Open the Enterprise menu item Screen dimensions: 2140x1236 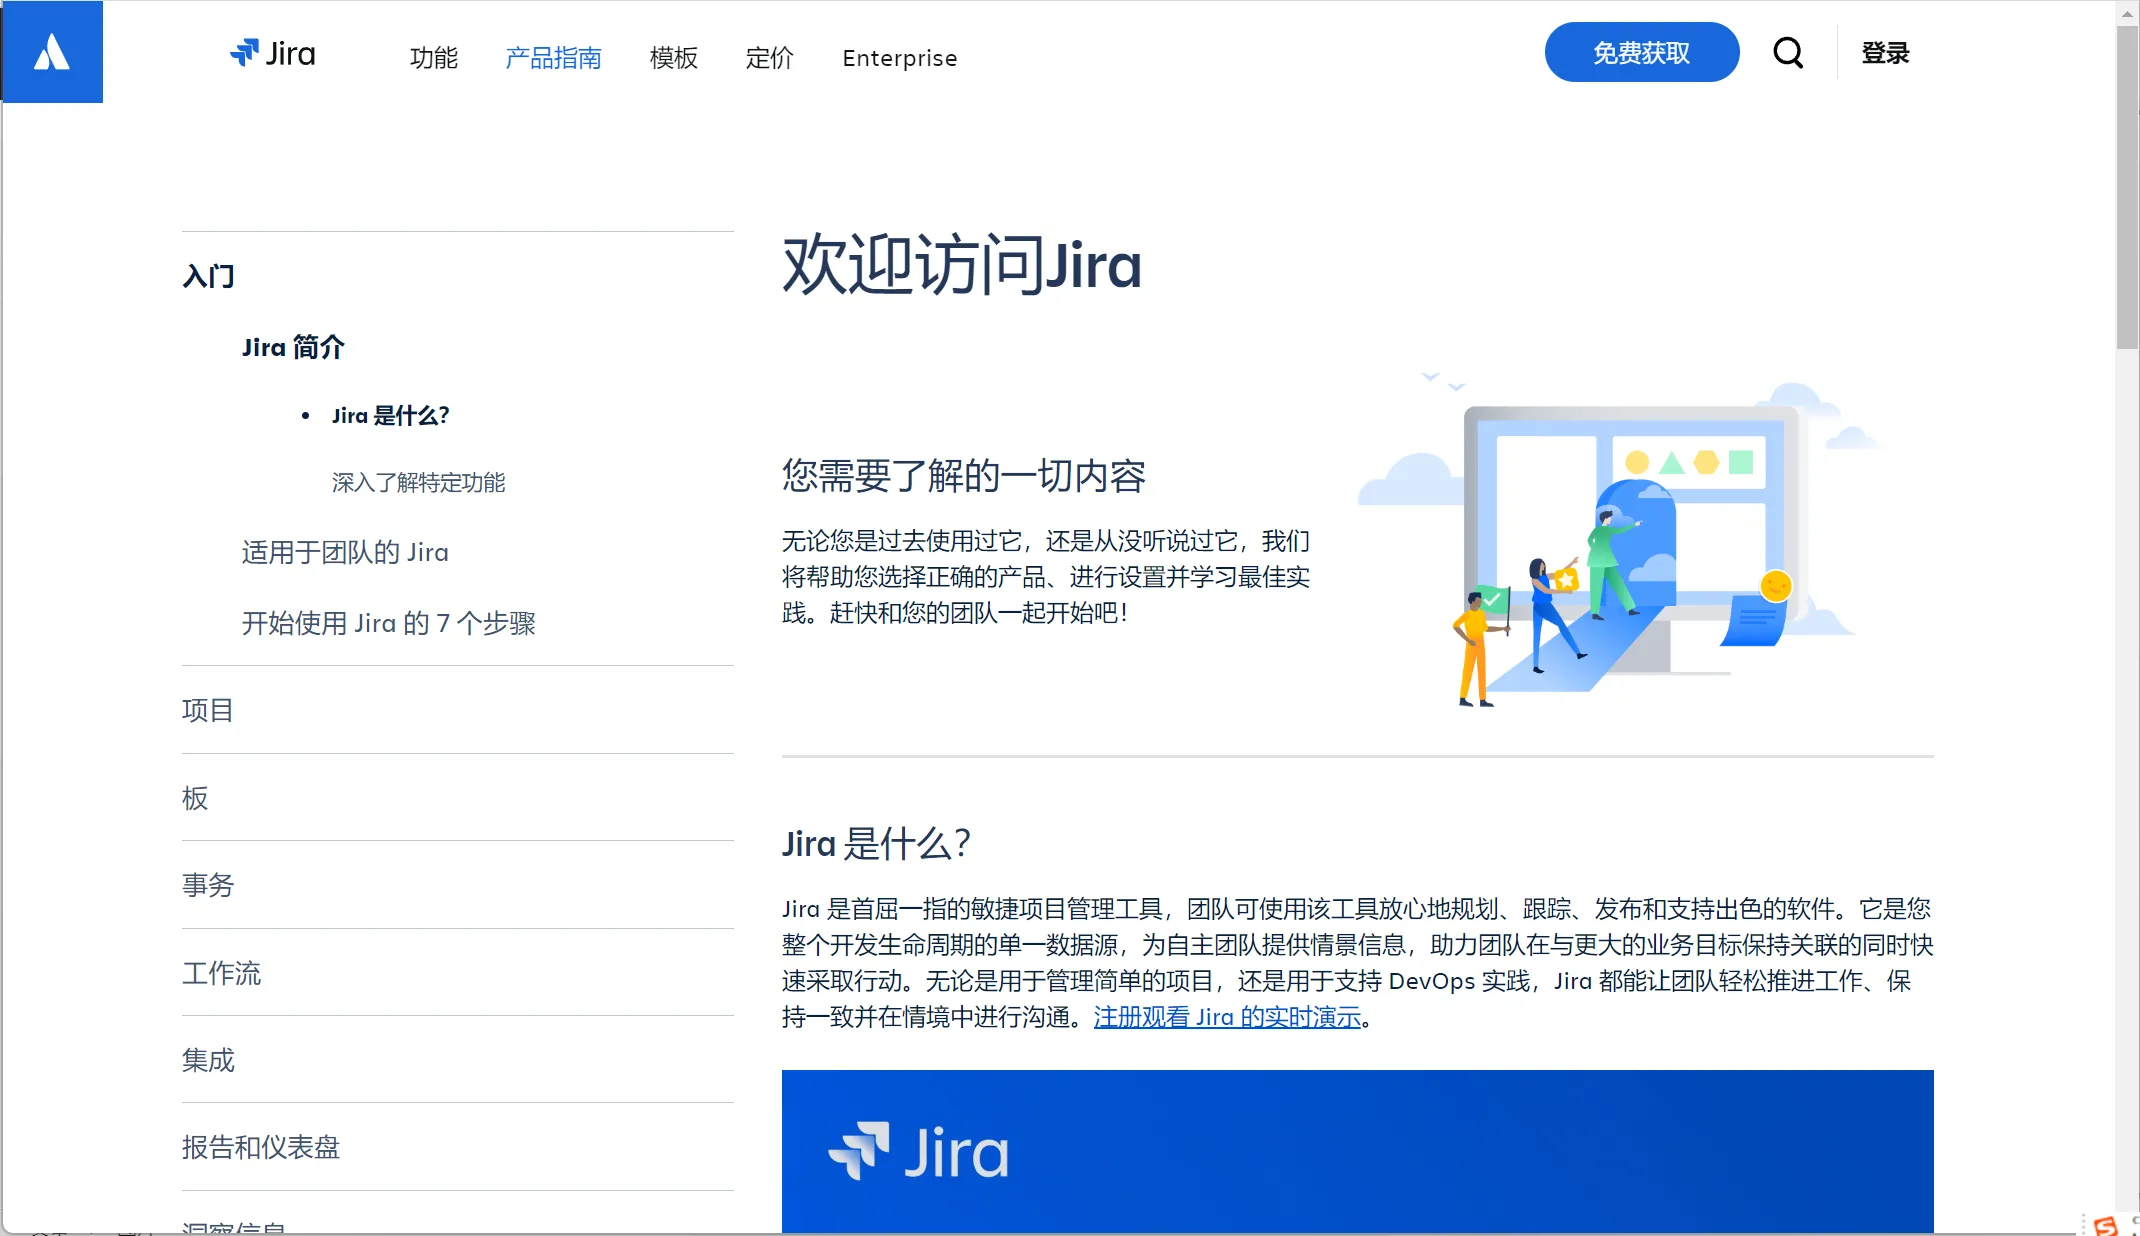tap(899, 58)
